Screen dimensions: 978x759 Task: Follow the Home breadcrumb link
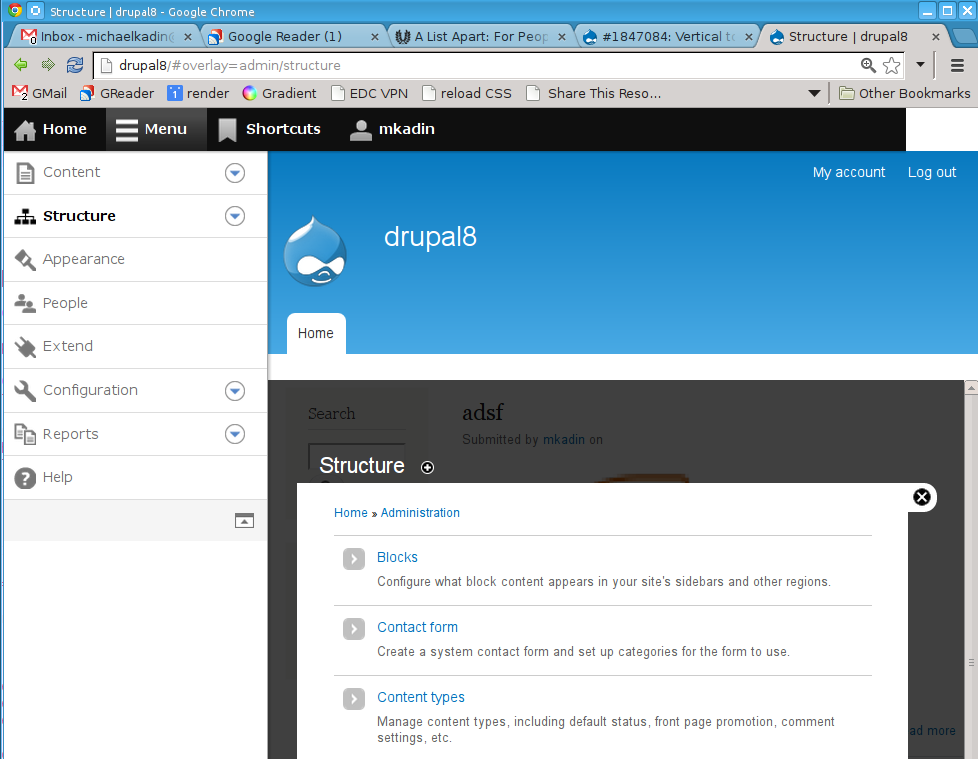point(351,513)
